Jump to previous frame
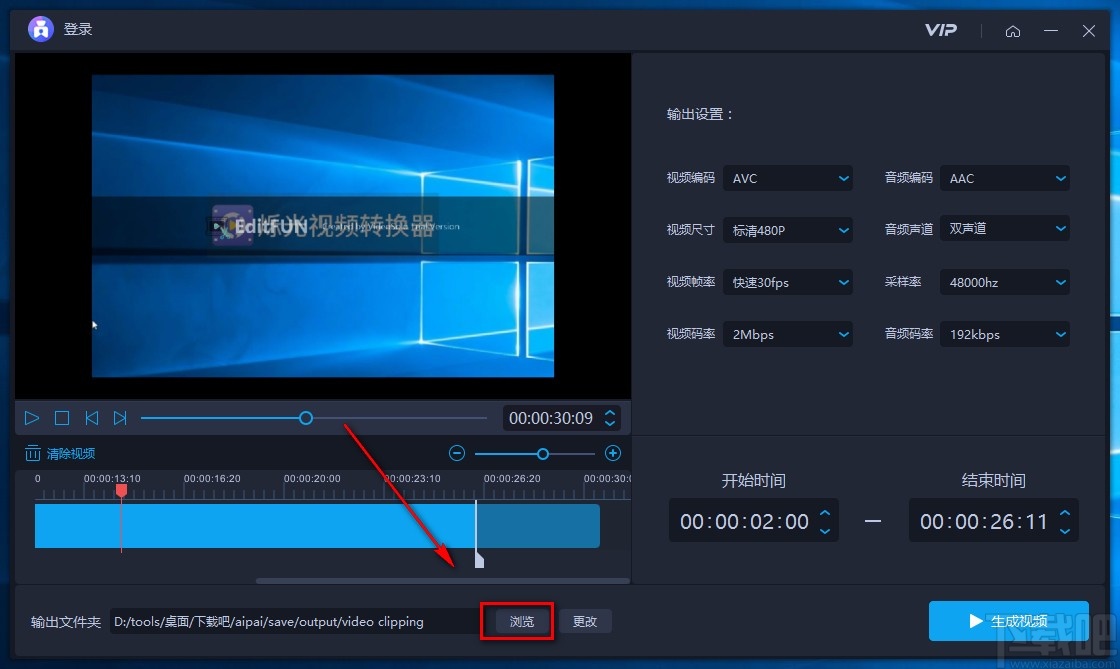 pyautogui.click(x=91, y=418)
